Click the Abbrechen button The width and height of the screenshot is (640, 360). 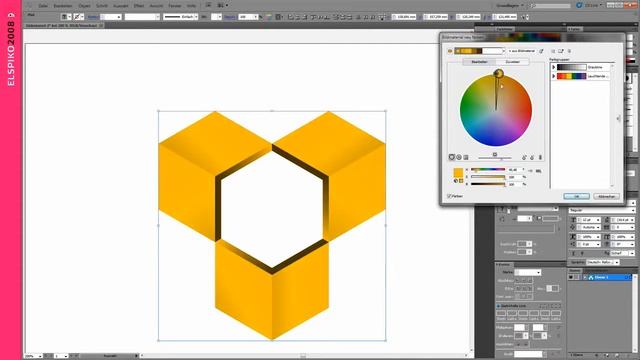(607, 196)
